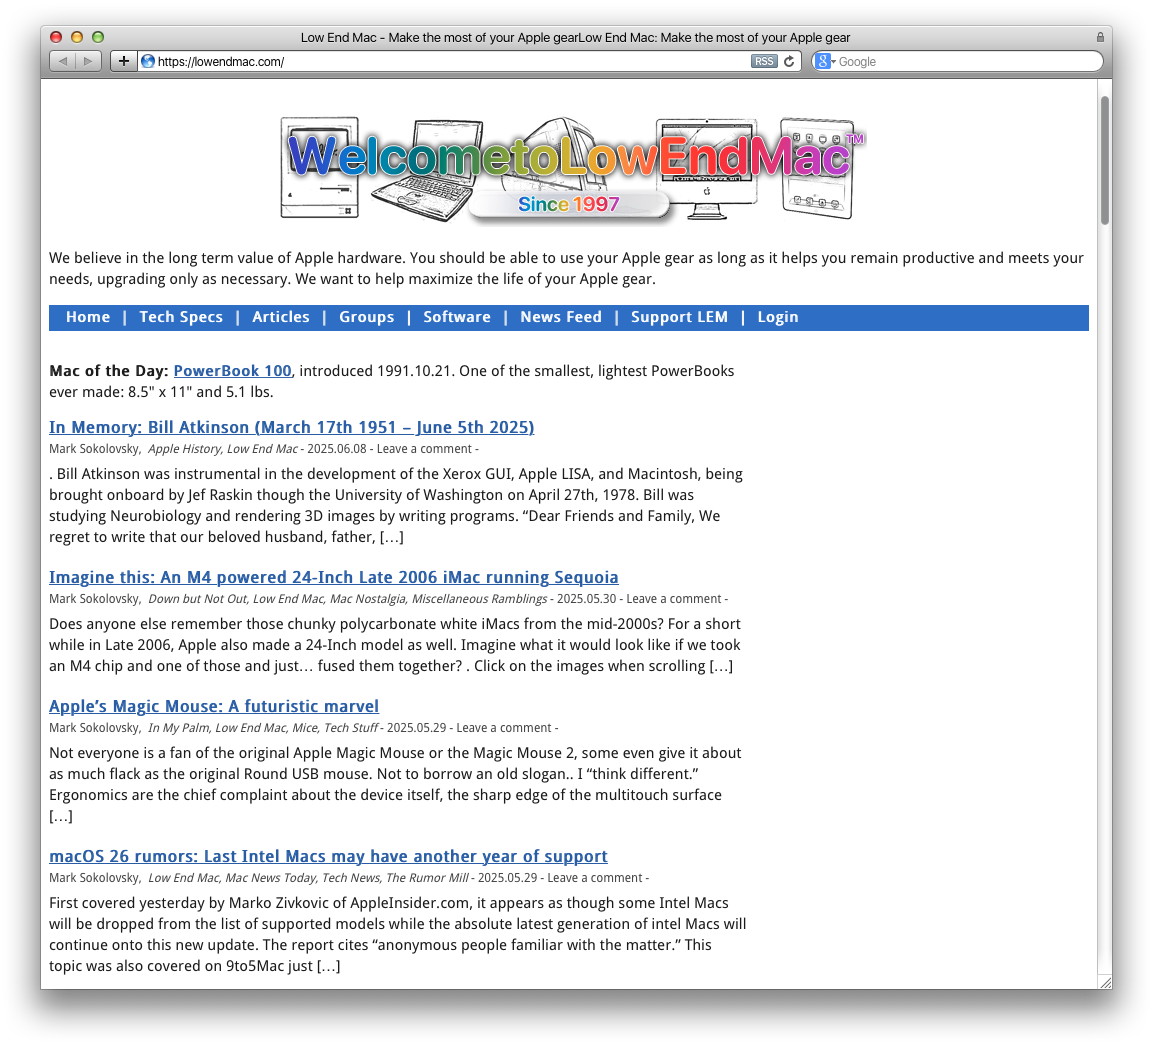Click the vertical scrollbar thumb
This screenshot has height=1045, width=1153.
coord(1105,160)
